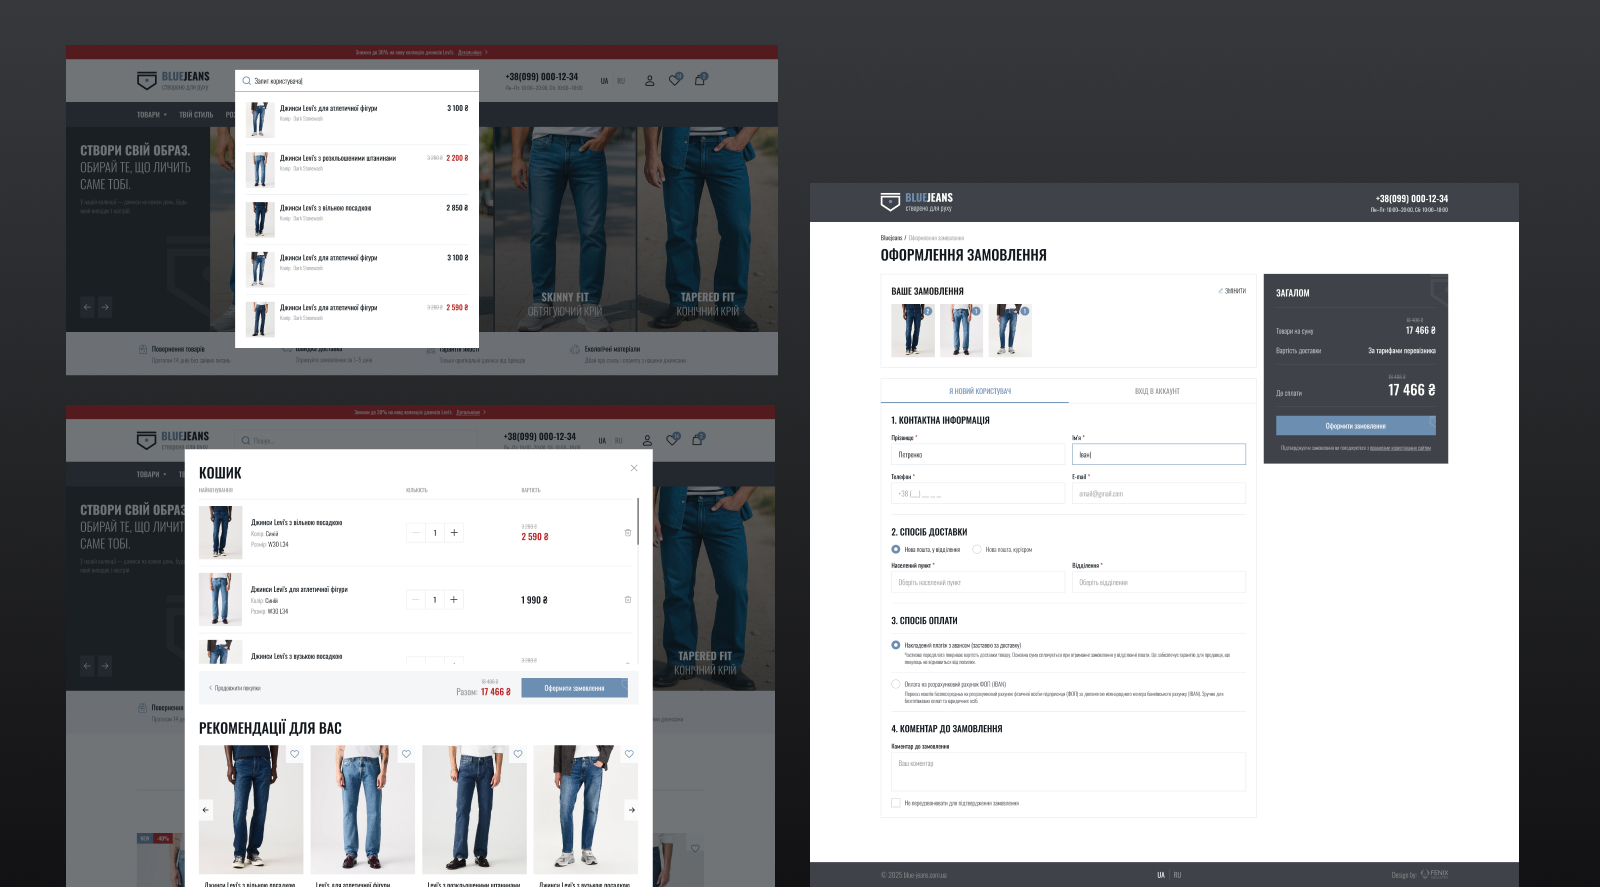Click the search magnifier icon in search dropdown
Screen dimensions: 1600x887
click(x=246, y=81)
